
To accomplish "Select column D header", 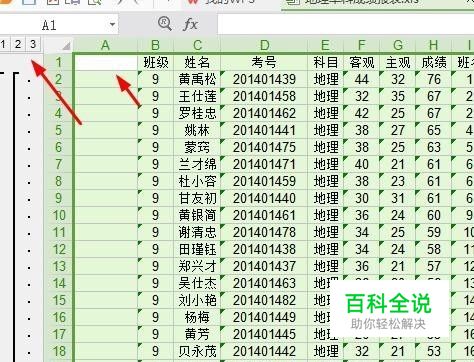I will click(264, 45).
